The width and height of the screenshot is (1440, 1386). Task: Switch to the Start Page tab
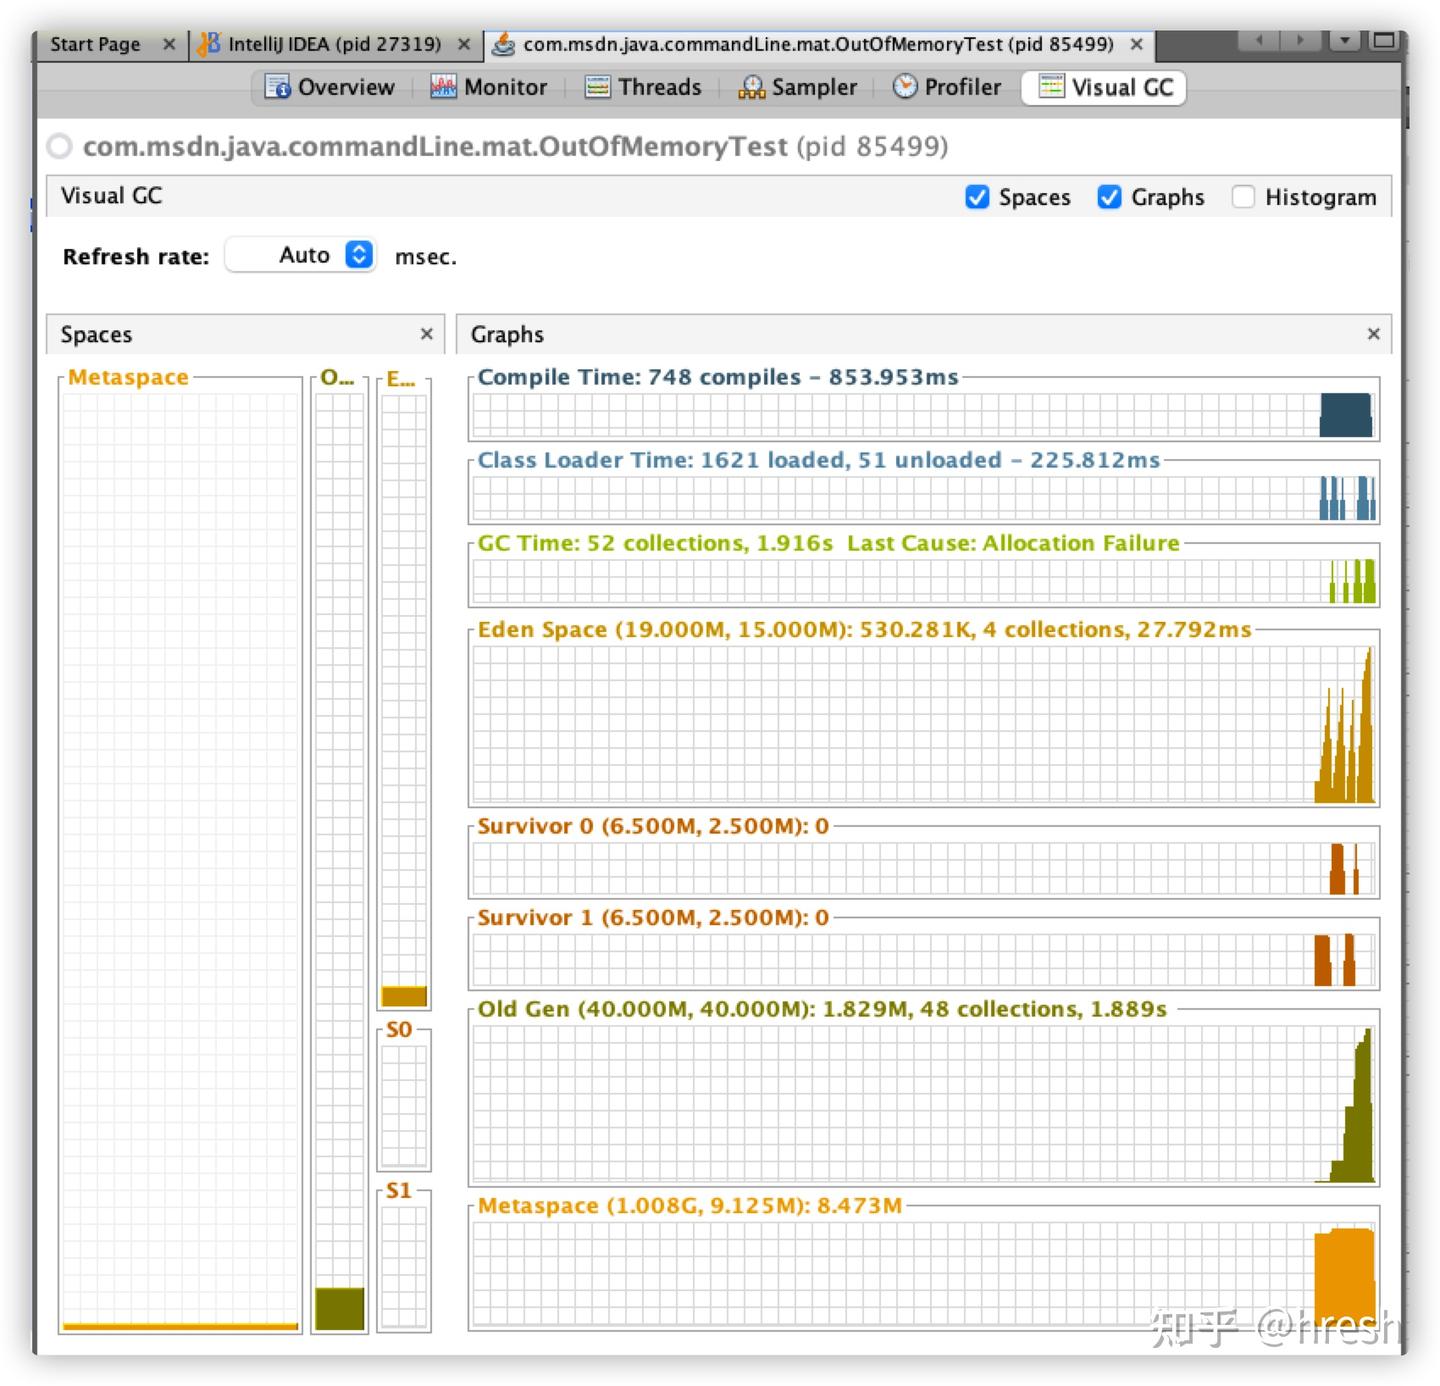(95, 44)
